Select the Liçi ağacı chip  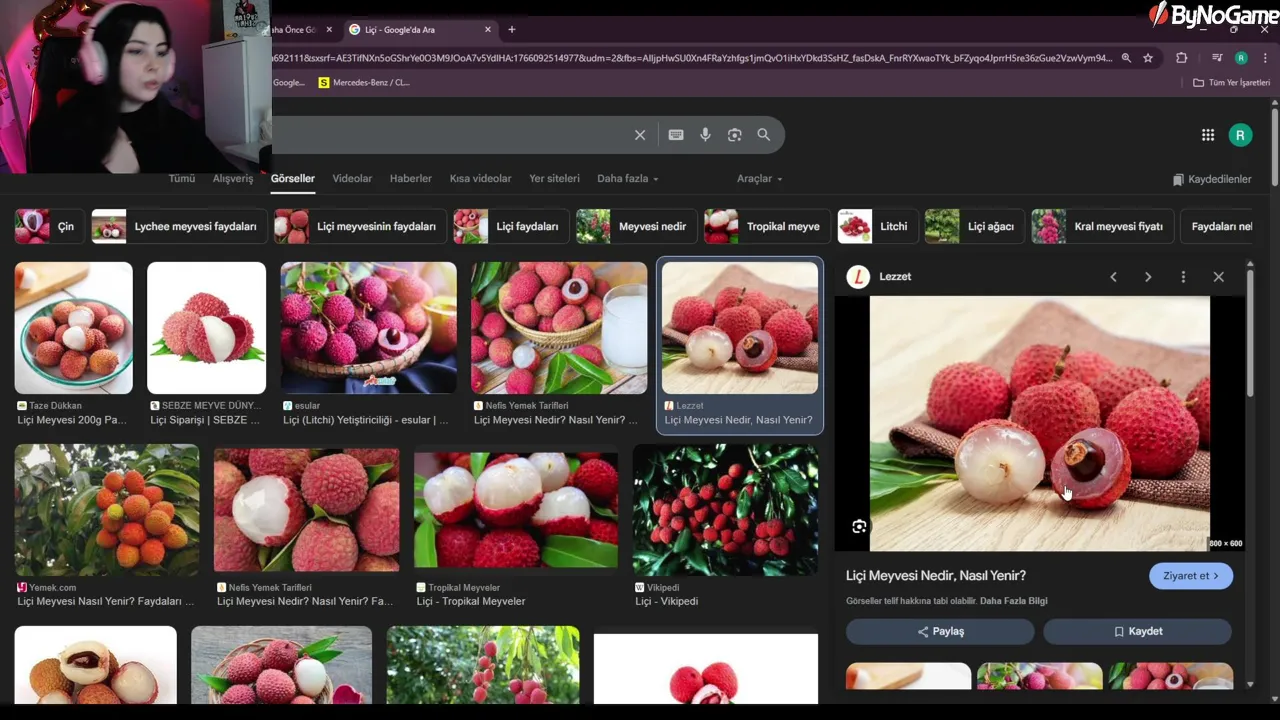(974, 227)
